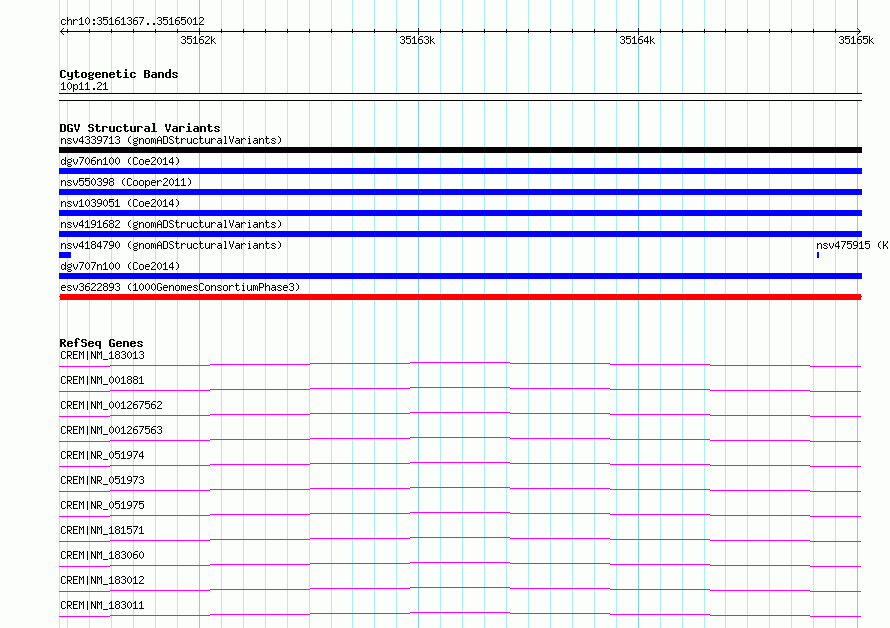Select the DGV Structural Variants track heading
This screenshot has height=628, width=890.
tap(140, 128)
